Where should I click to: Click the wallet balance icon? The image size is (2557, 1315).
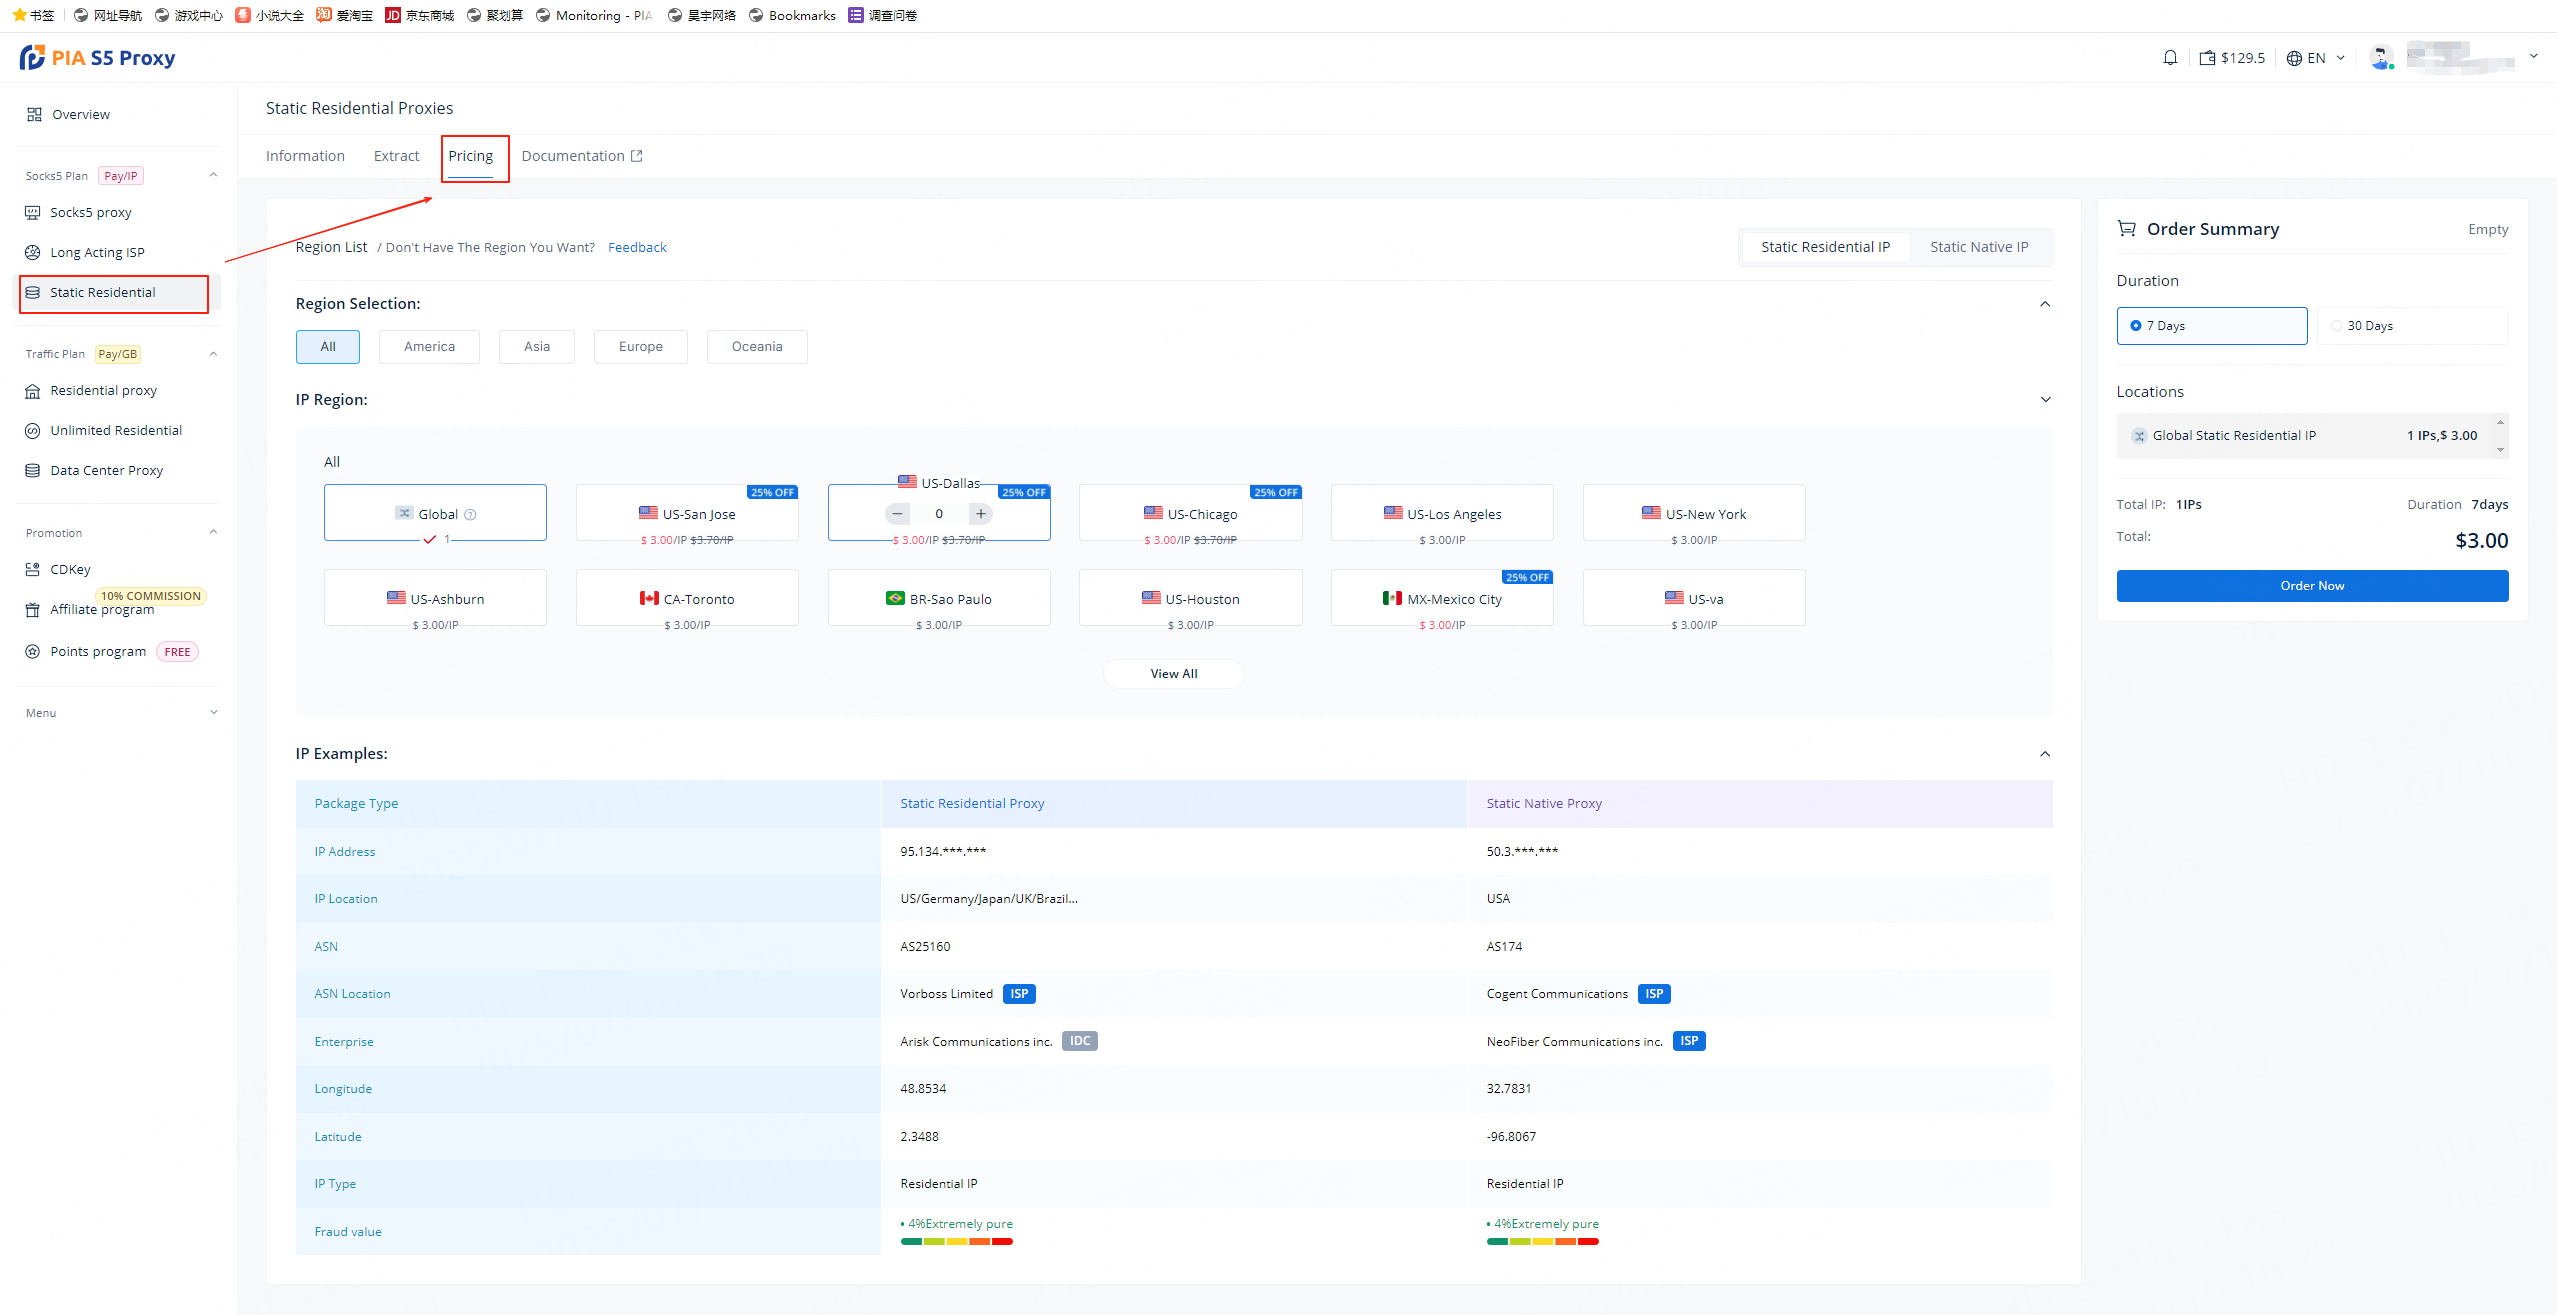(2207, 58)
